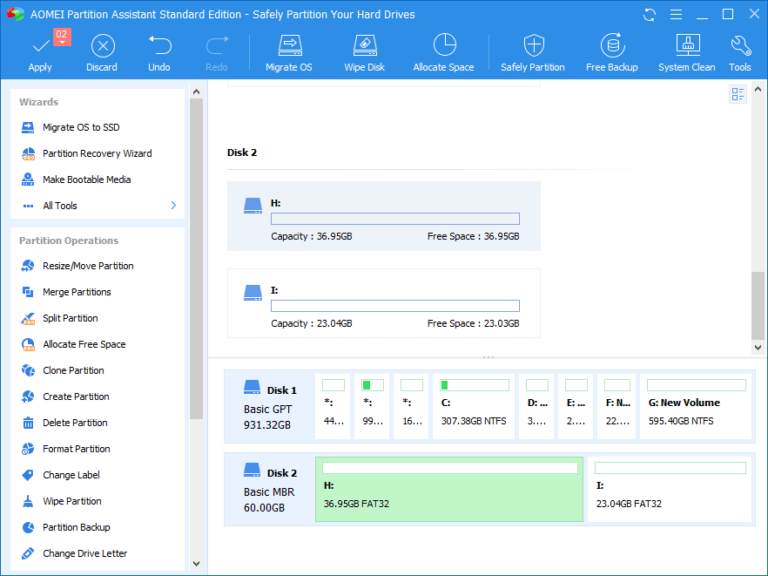Click C: partition usage bar

click(x=474, y=385)
